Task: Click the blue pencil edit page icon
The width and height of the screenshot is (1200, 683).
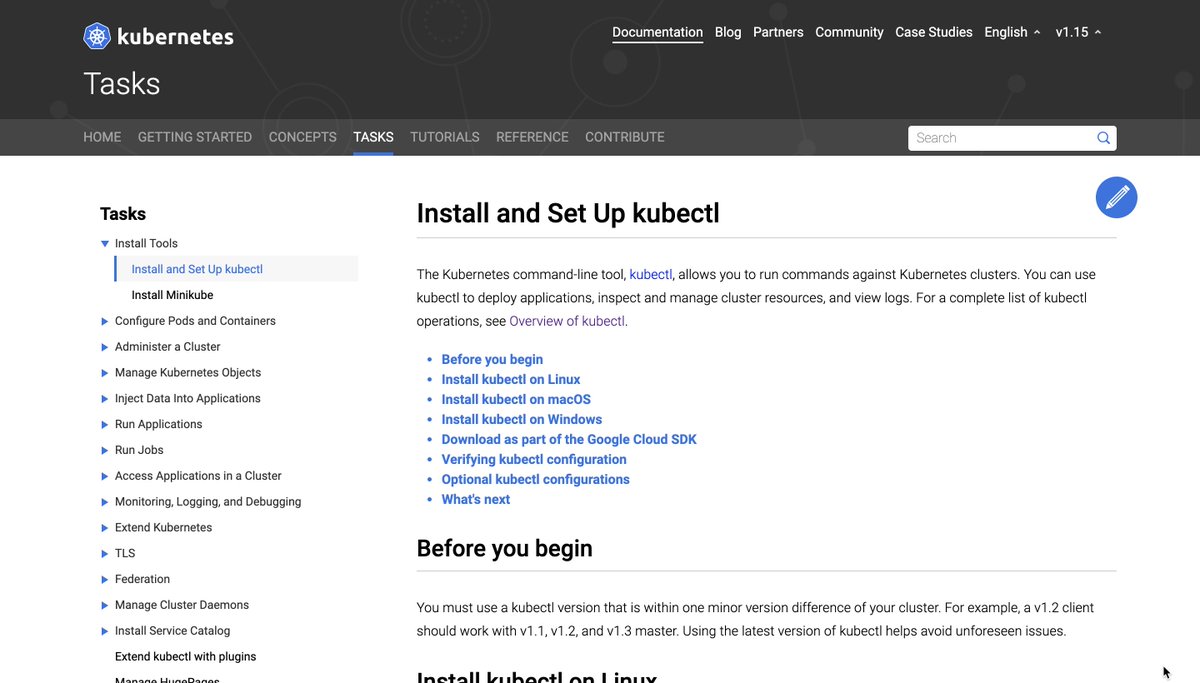Action: coord(1116,197)
